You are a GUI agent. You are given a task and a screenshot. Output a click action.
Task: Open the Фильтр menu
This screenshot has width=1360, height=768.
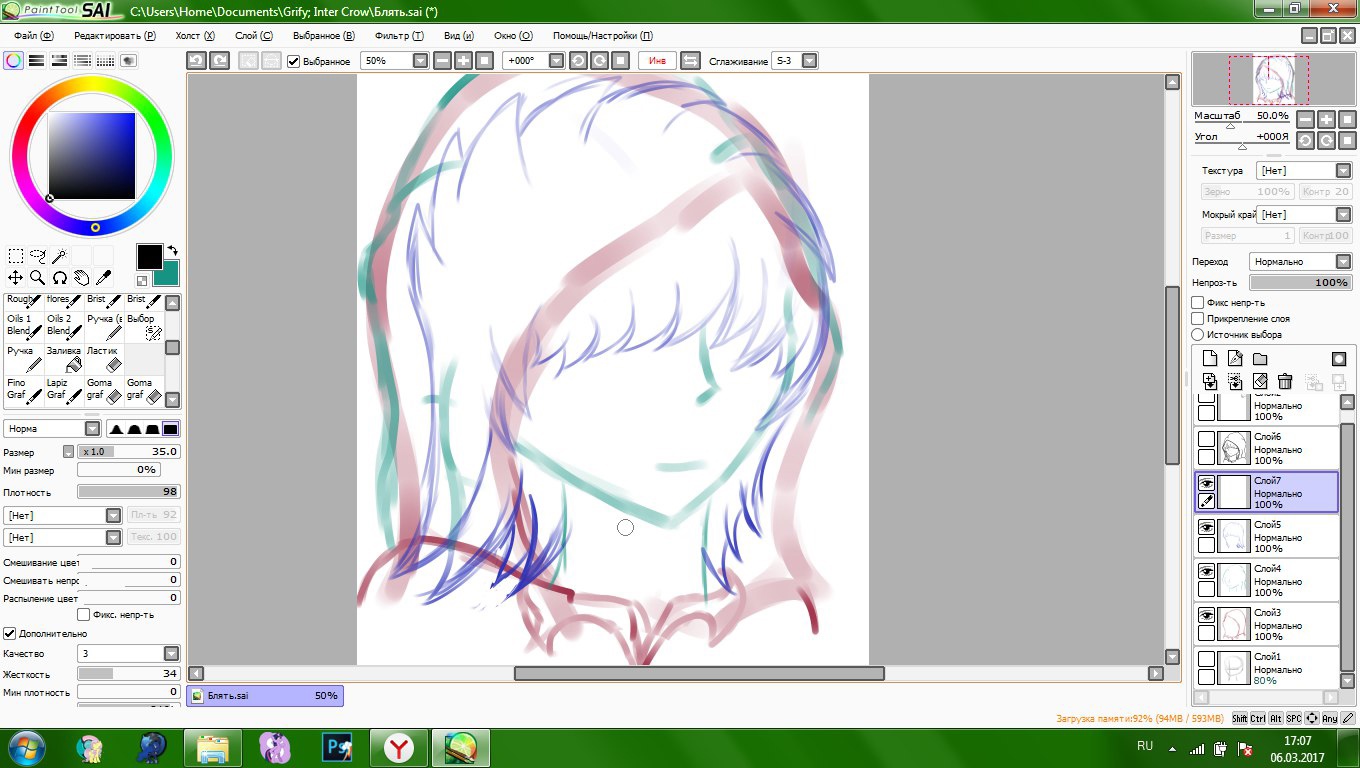click(399, 35)
